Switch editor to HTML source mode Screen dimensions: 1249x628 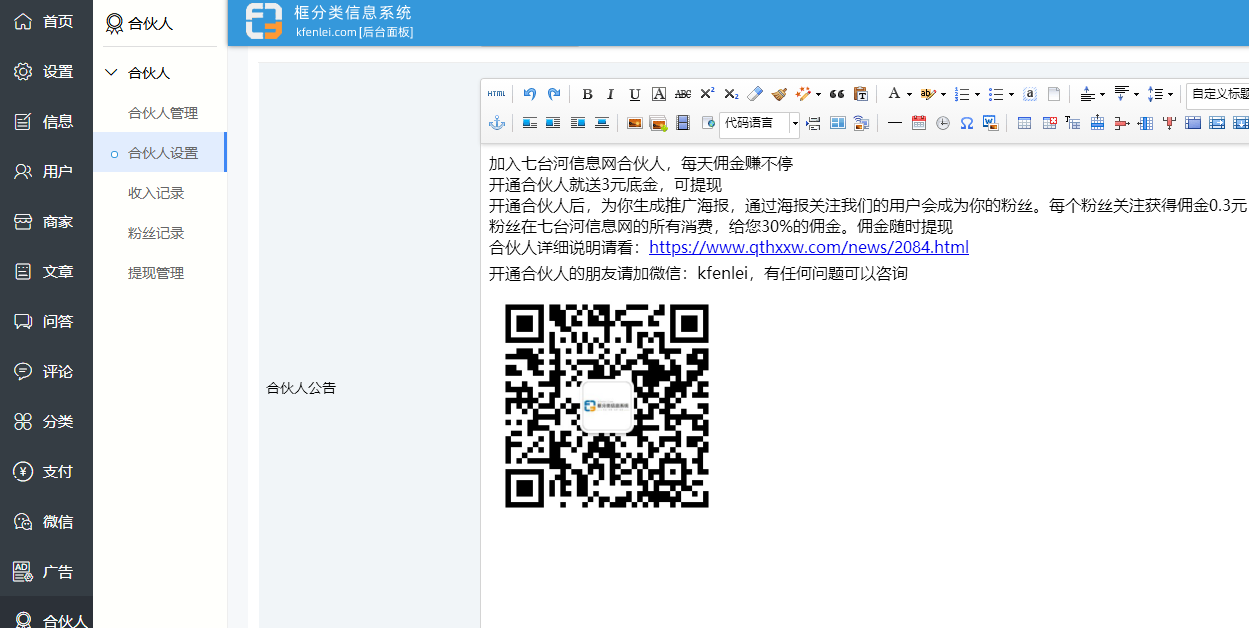tap(497, 94)
